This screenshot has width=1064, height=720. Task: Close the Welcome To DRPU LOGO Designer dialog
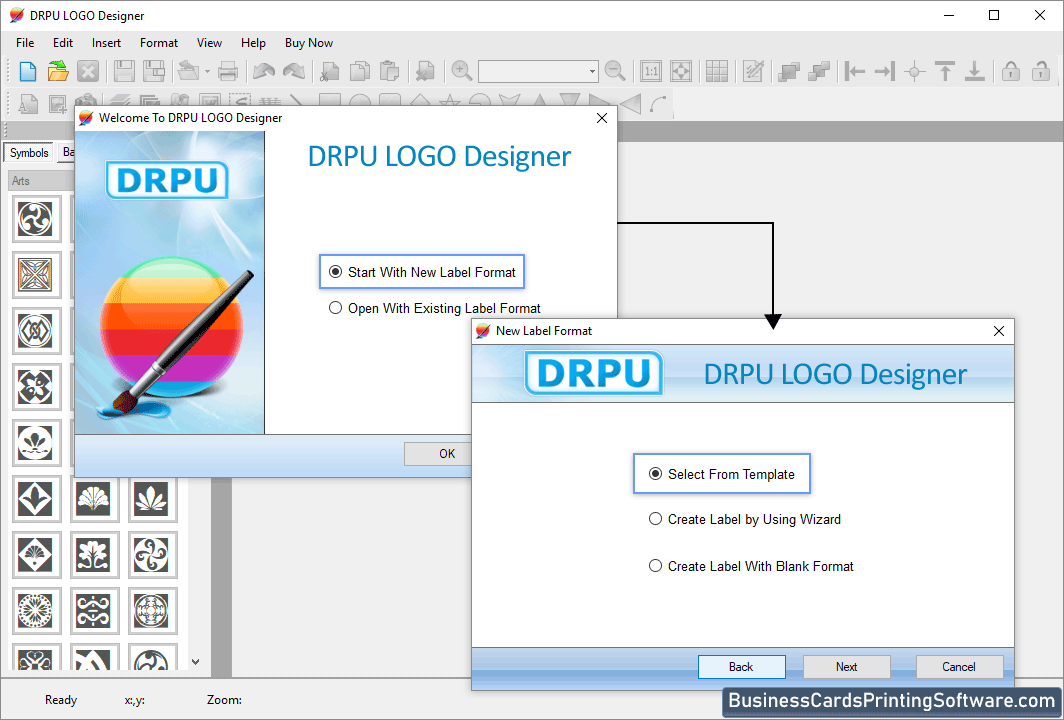point(601,118)
